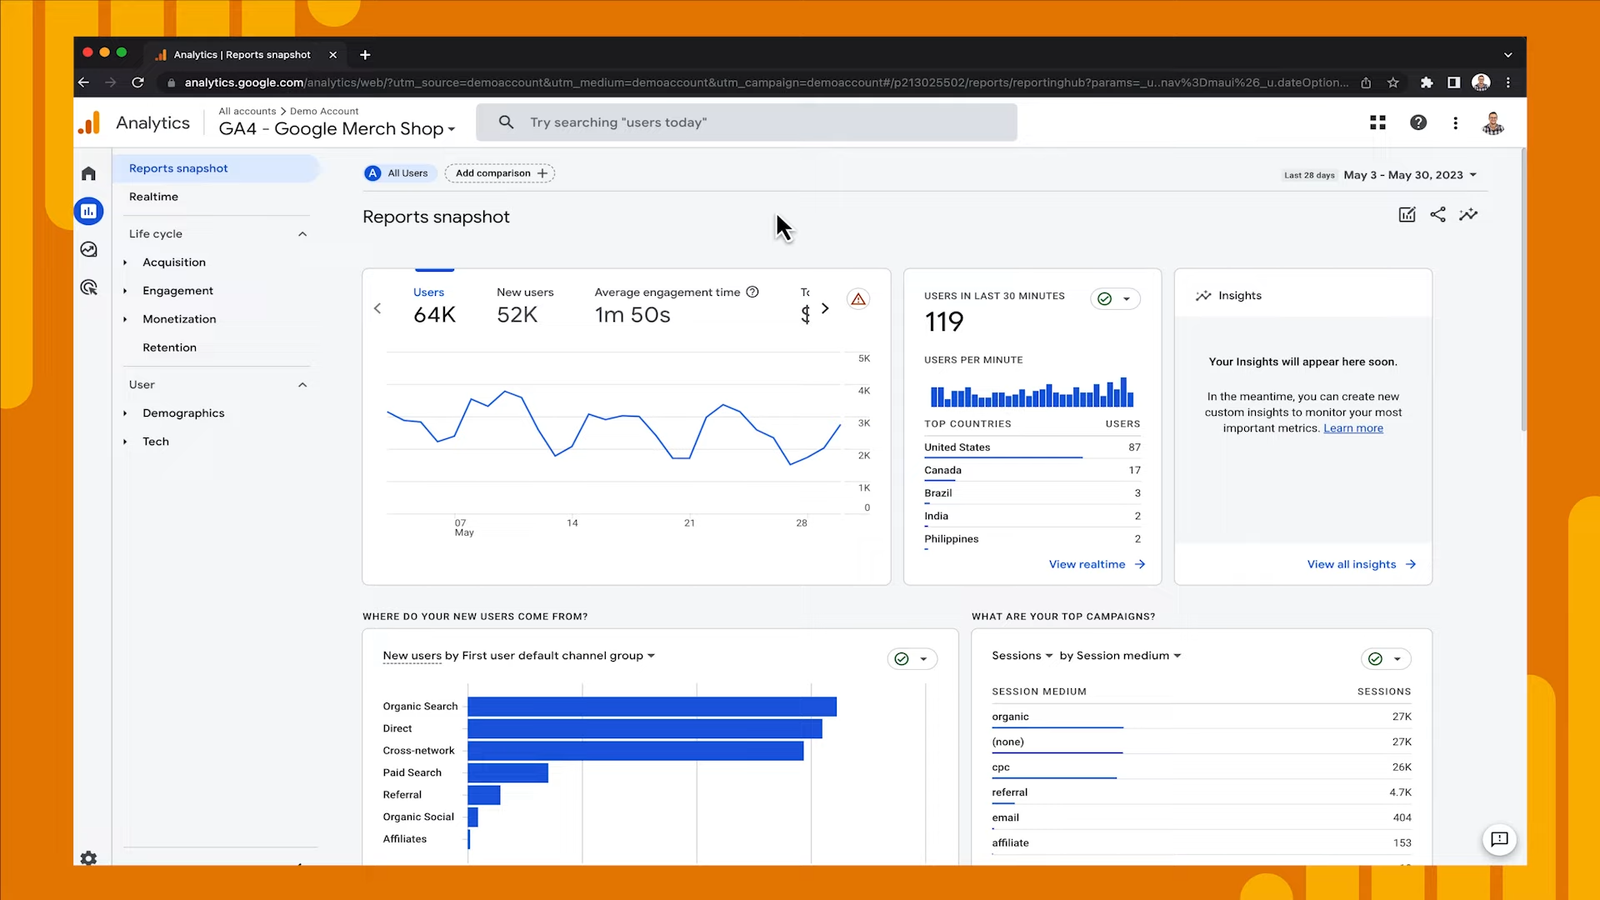This screenshot has width=1600, height=900.
Task: Click the Add comparison button
Action: click(500, 173)
